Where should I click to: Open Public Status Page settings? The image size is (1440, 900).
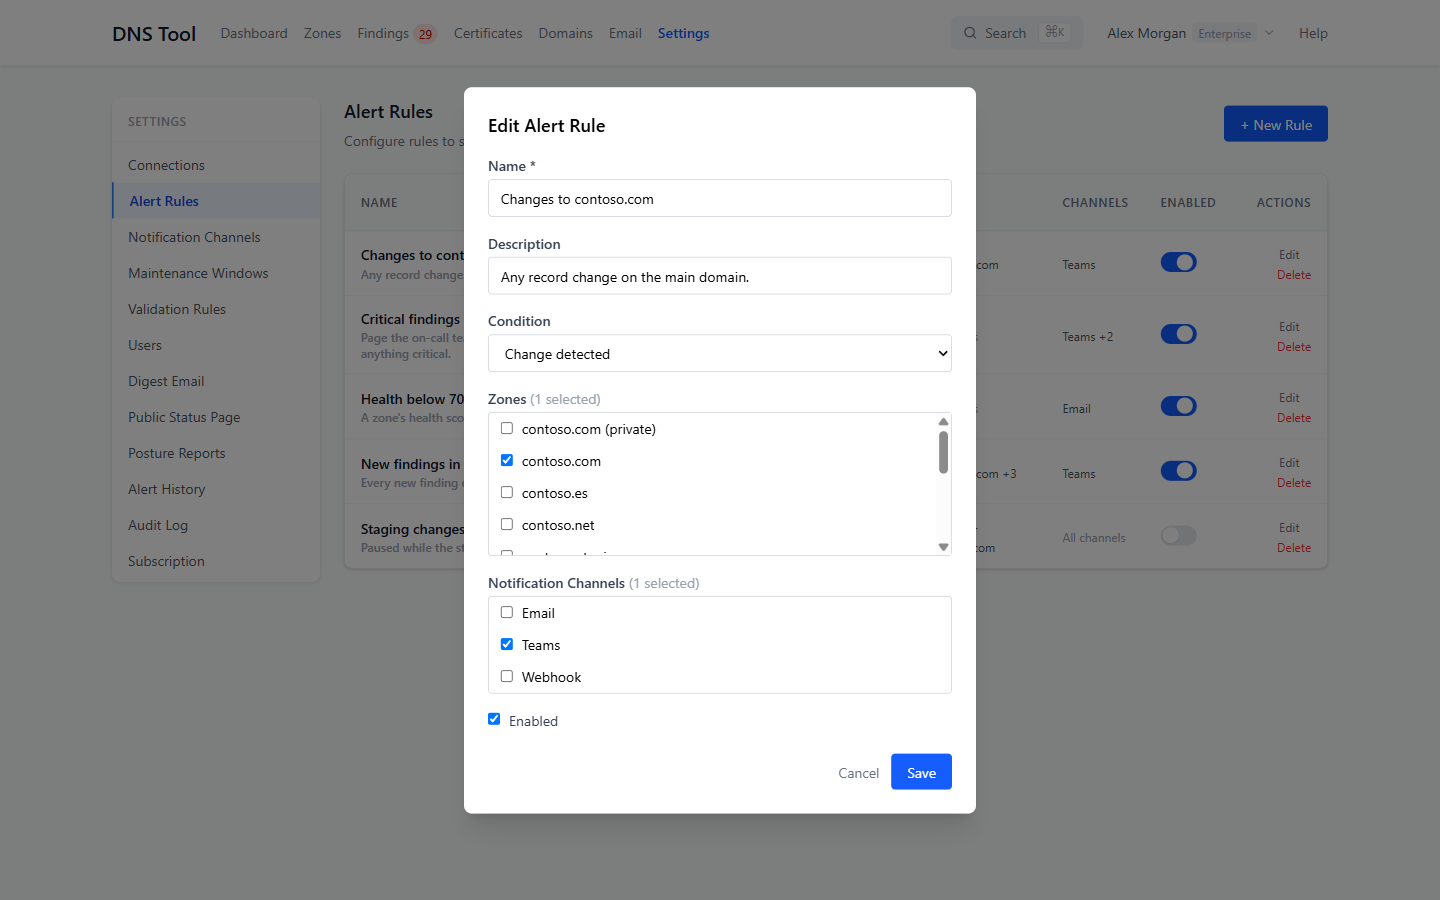(216, 417)
